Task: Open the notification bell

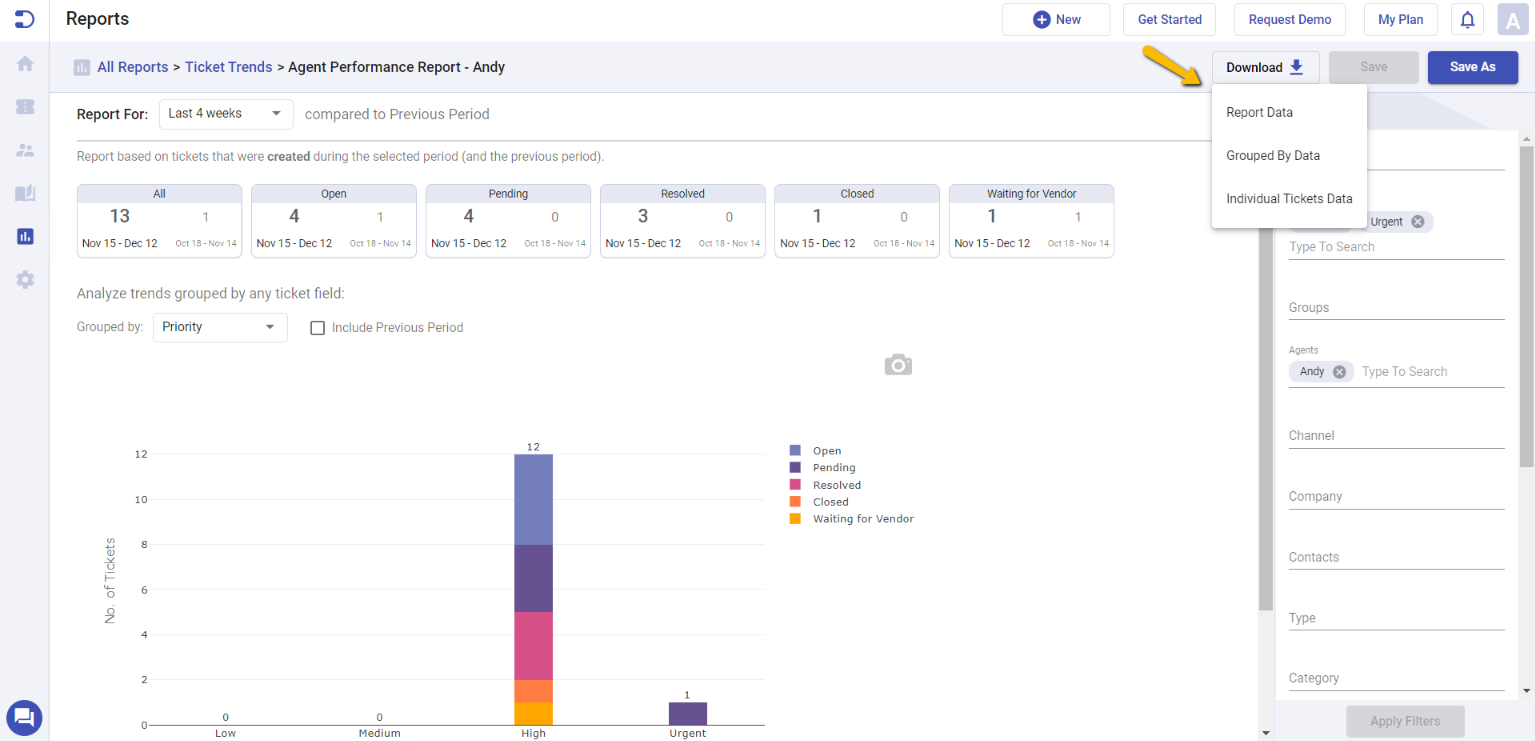Action: [1466, 19]
